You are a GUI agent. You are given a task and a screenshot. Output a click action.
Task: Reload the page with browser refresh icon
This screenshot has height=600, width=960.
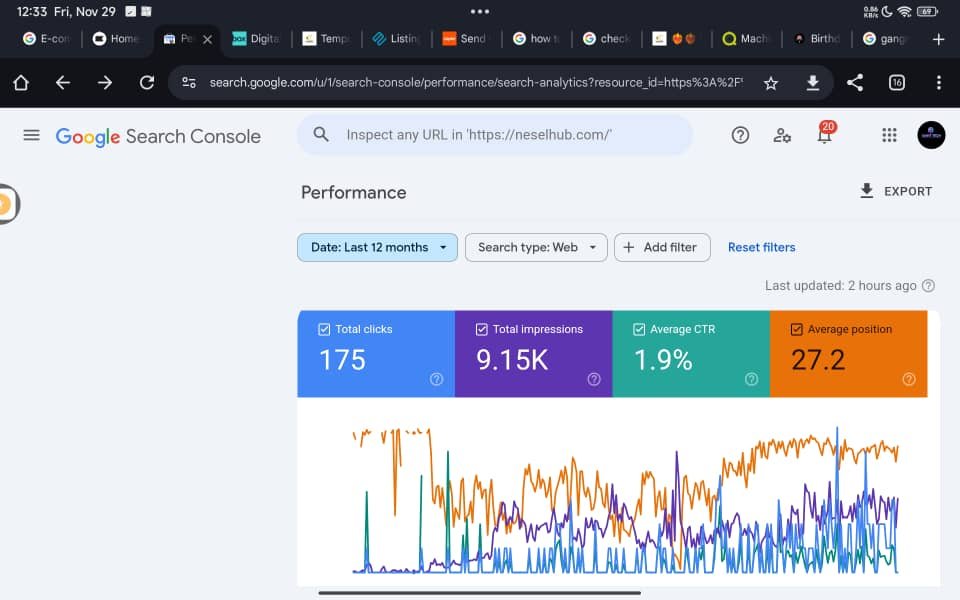coord(147,83)
